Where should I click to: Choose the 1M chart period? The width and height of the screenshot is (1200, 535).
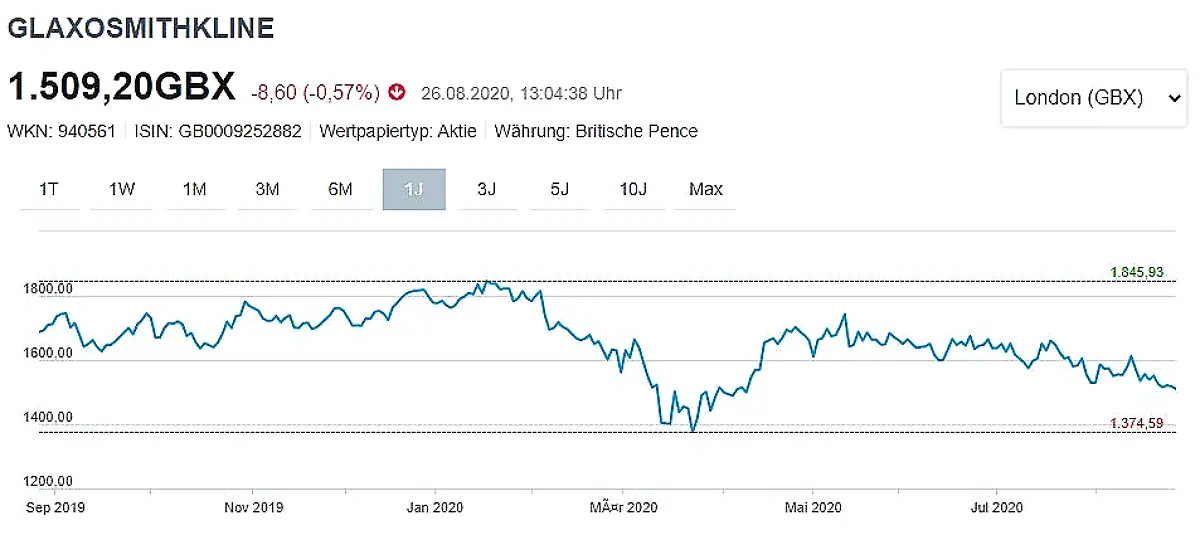coord(194,189)
